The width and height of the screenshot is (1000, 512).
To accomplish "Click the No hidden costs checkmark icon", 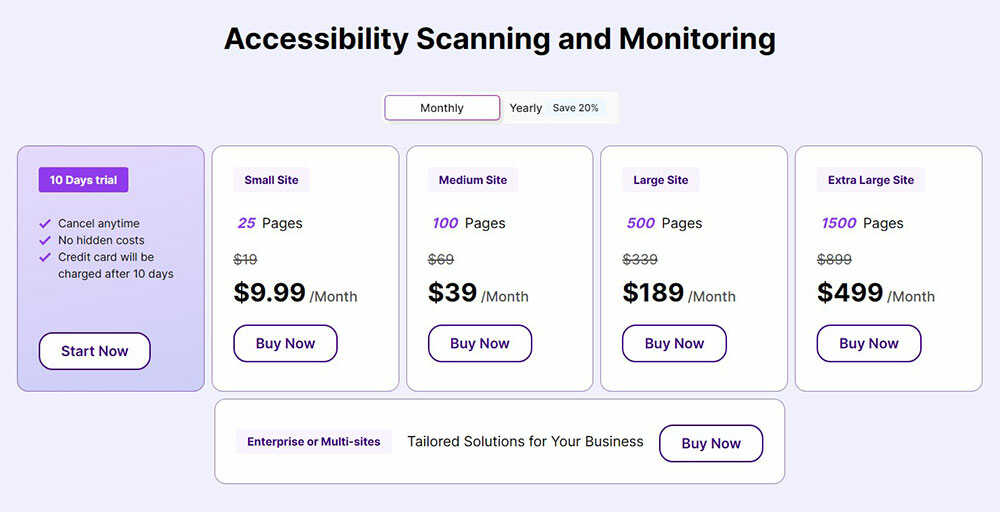I will (x=45, y=241).
